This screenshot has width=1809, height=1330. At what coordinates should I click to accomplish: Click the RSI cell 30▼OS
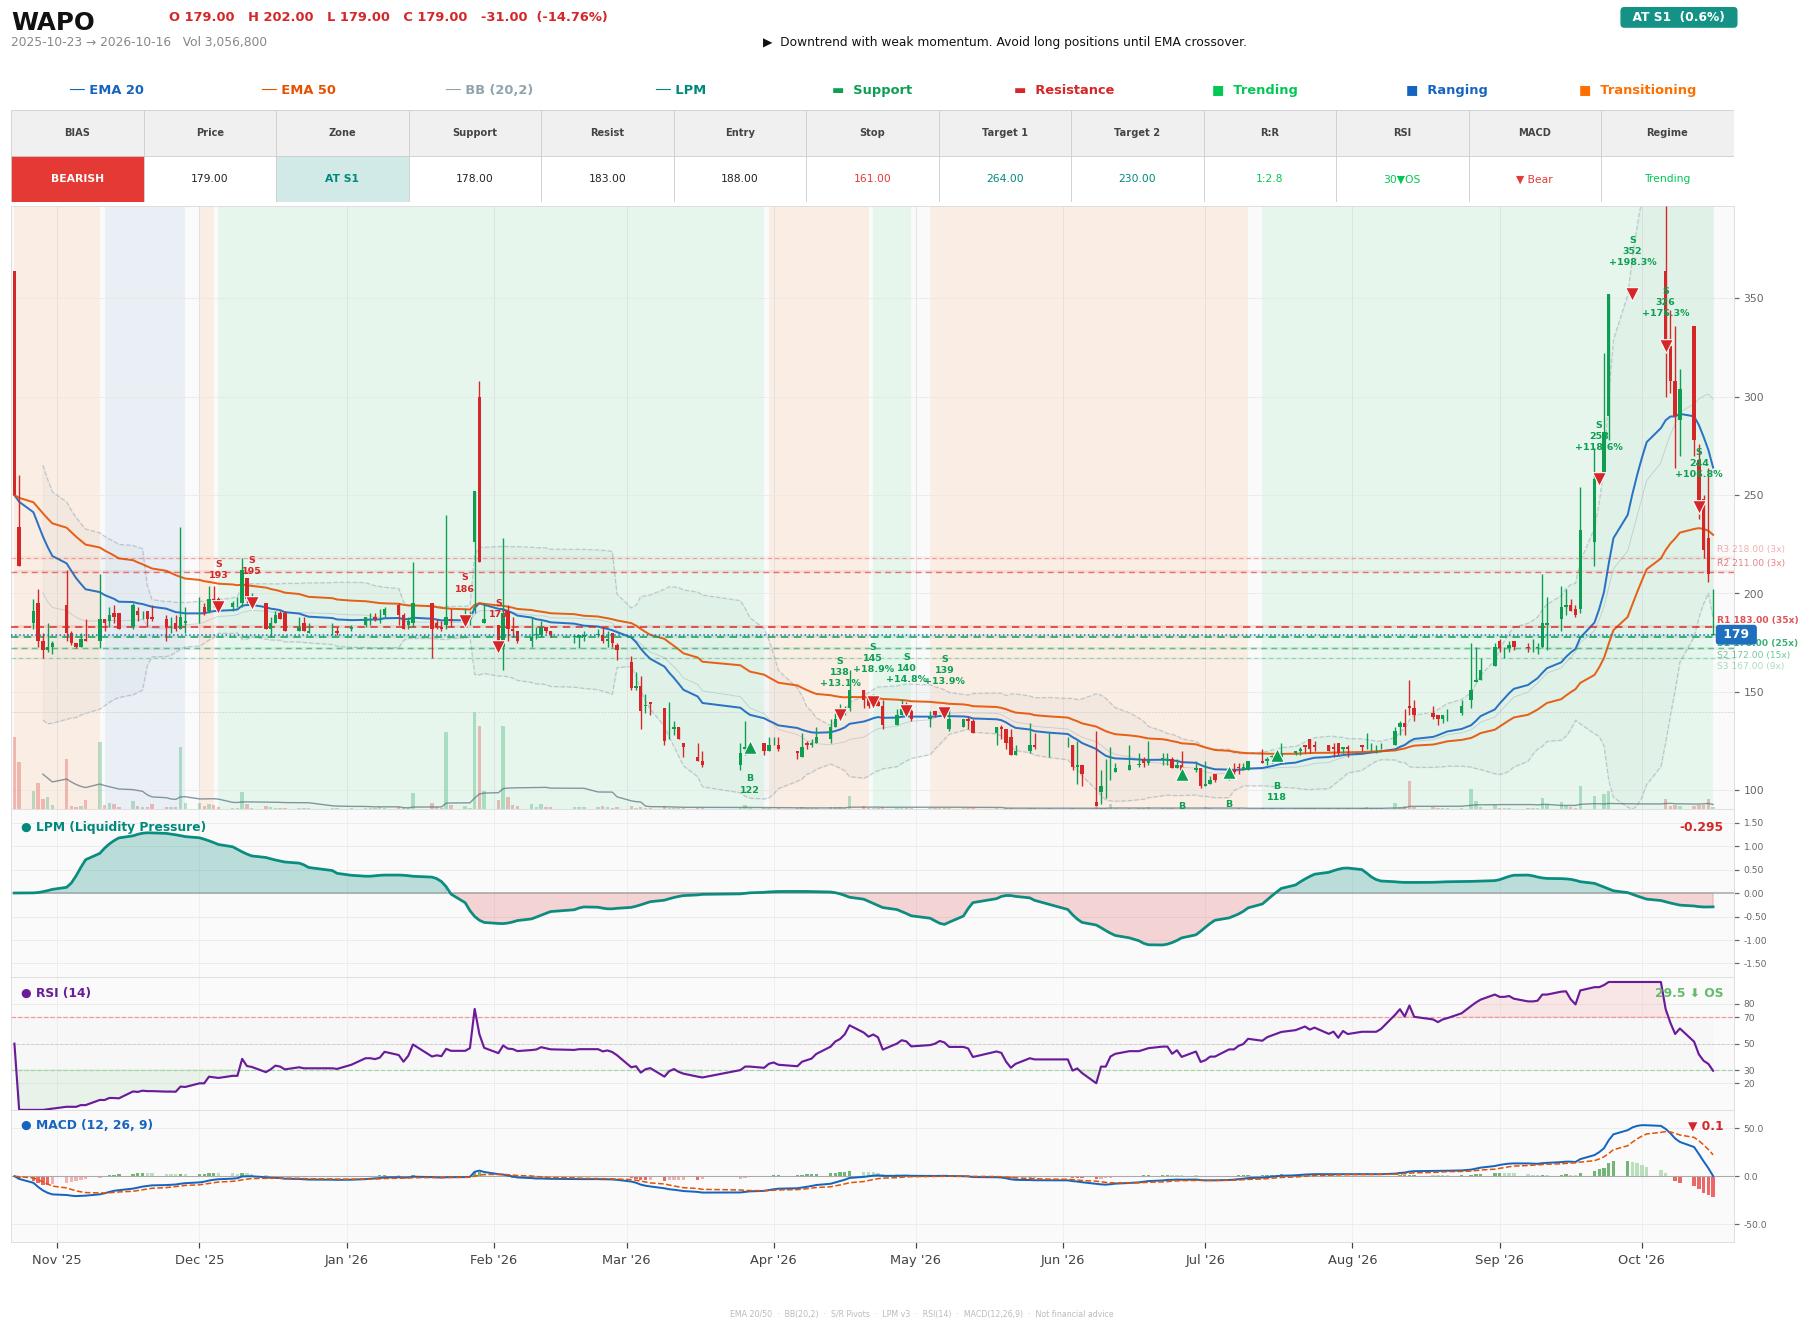[1402, 179]
